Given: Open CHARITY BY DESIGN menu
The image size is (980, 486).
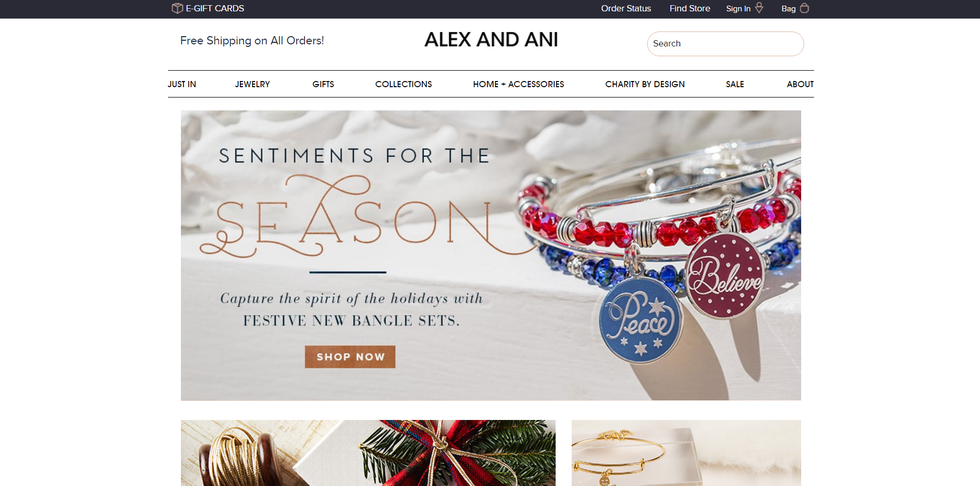Looking at the screenshot, I should click(x=645, y=84).
